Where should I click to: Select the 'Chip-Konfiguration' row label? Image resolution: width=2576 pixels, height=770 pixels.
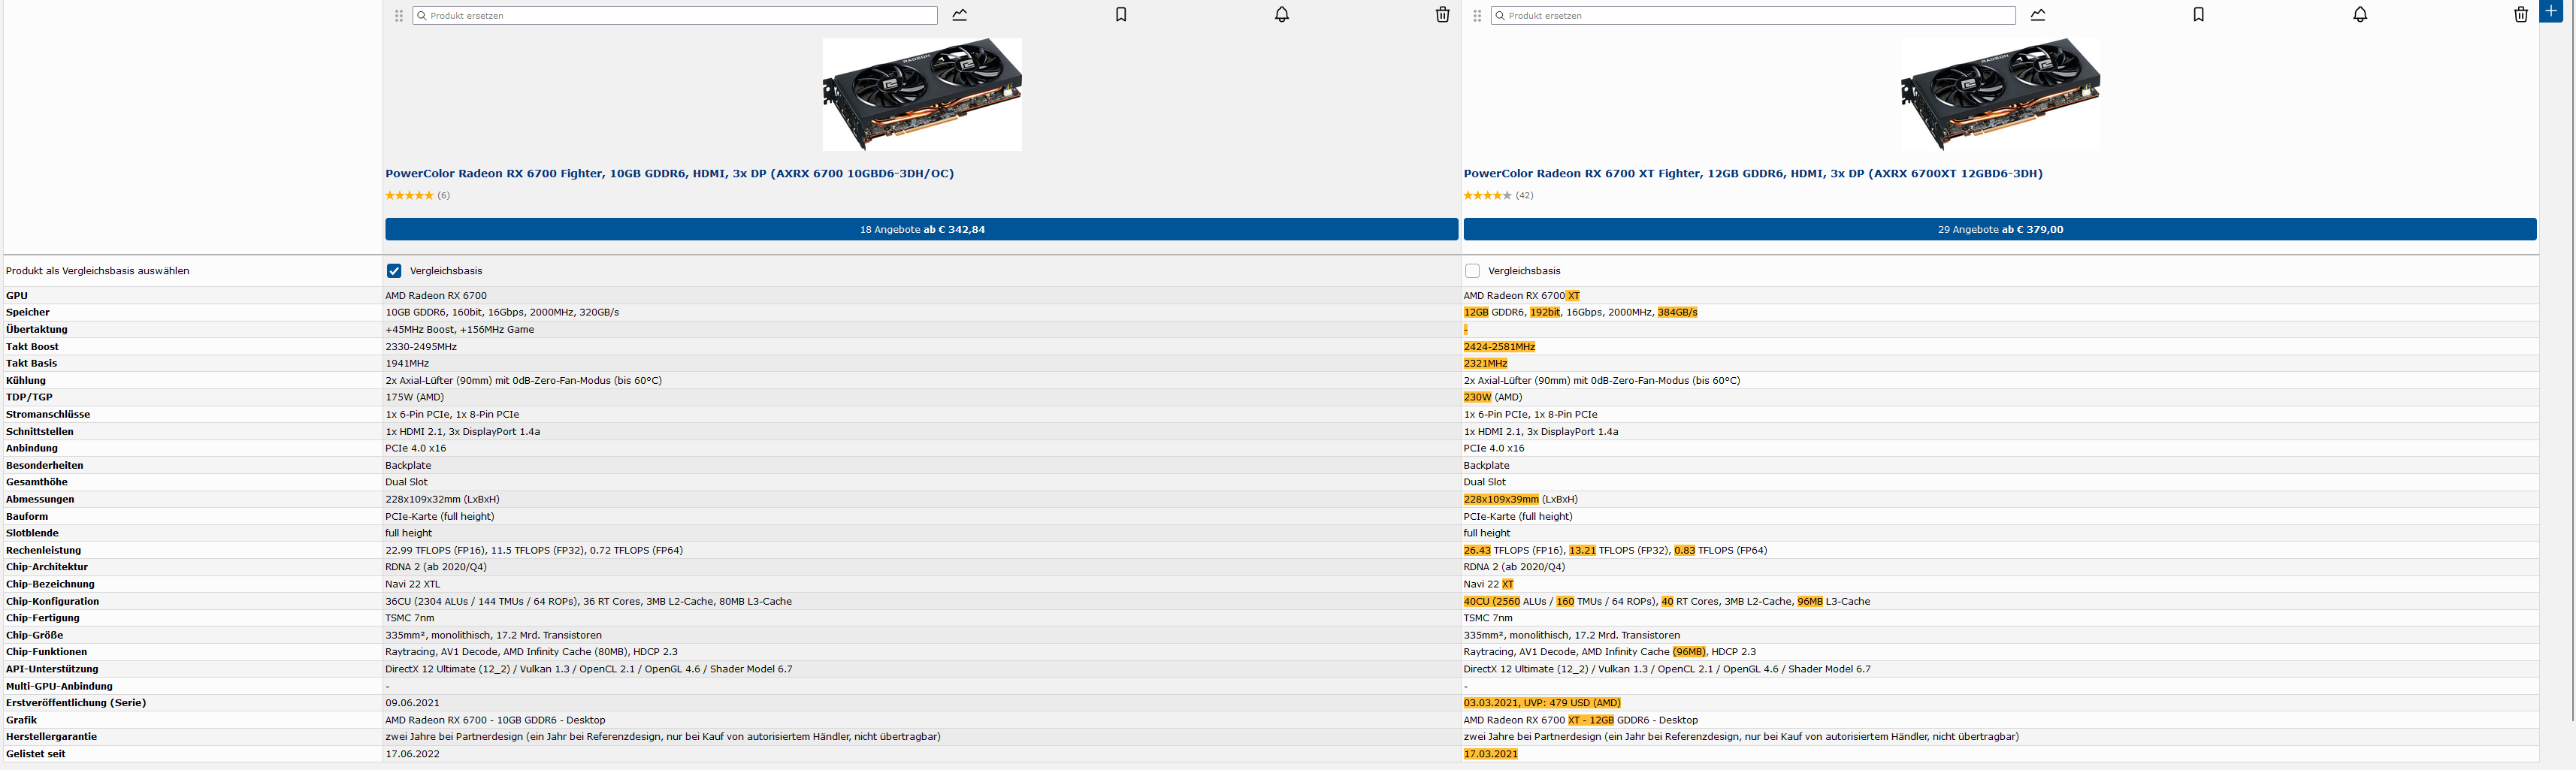coord(52,602)
